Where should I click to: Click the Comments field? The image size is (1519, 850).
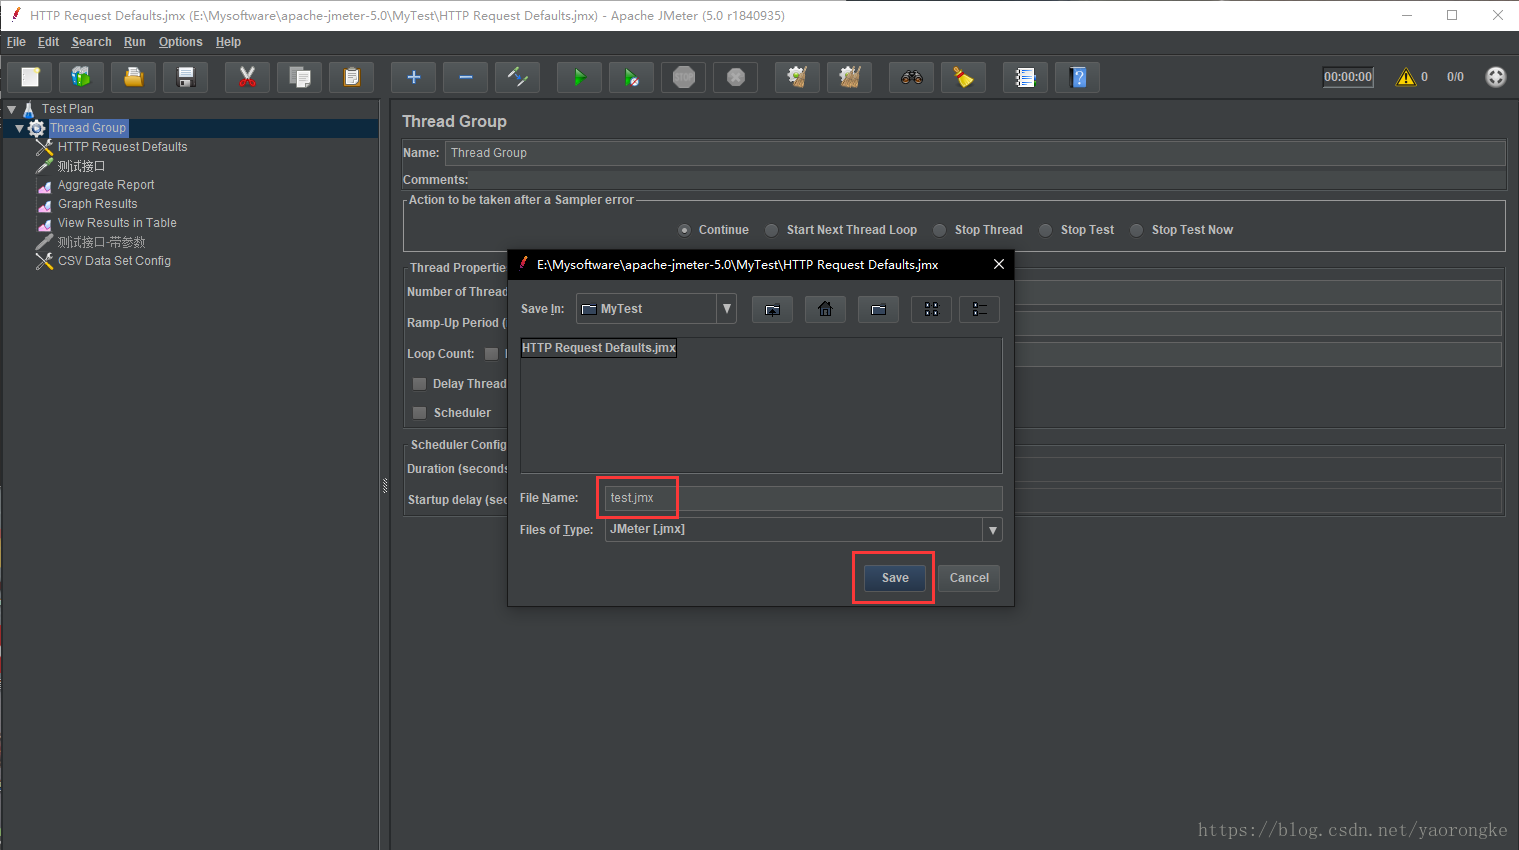tap(987, 180)
